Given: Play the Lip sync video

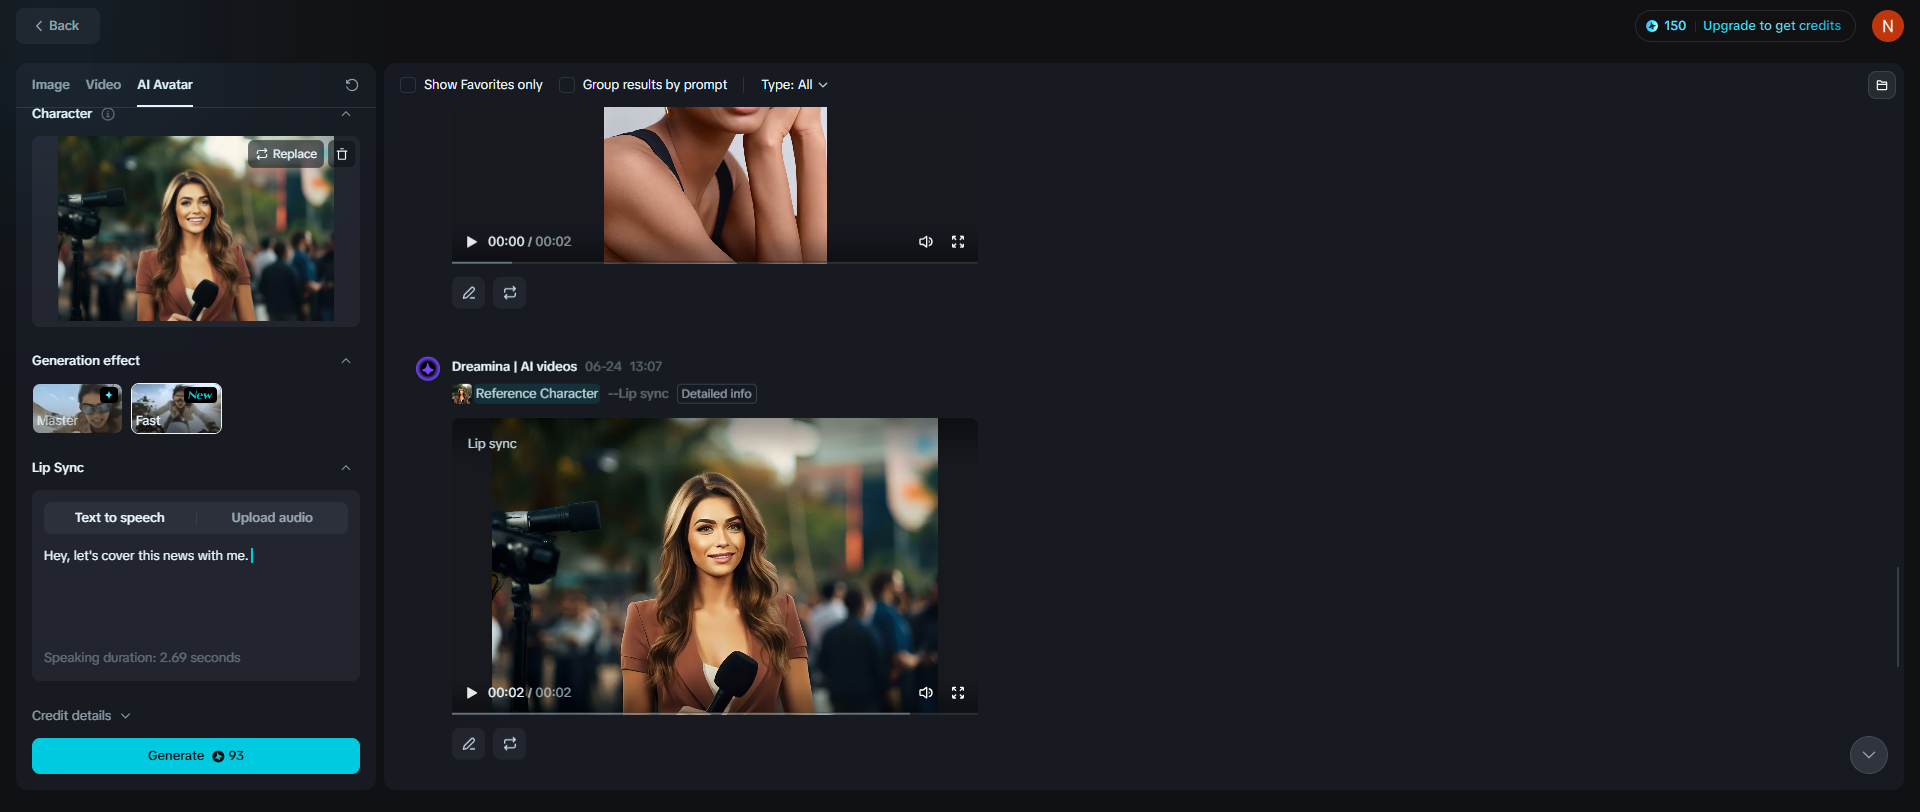Looking at the screenshot, I should [x=472, y=693].
